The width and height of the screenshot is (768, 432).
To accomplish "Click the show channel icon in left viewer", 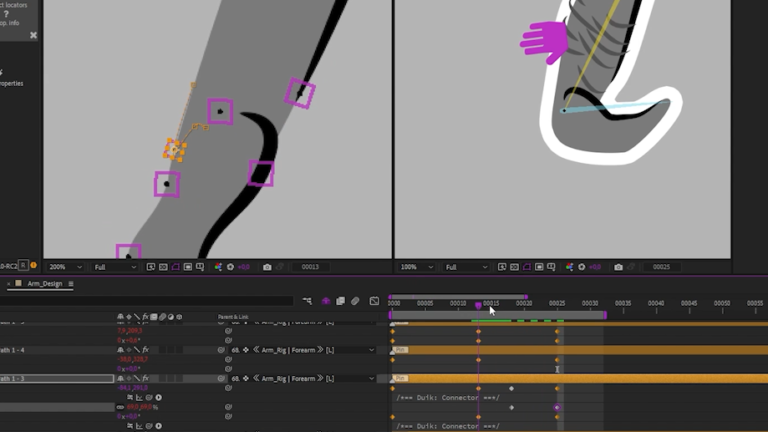I will [x=218, y=268].
